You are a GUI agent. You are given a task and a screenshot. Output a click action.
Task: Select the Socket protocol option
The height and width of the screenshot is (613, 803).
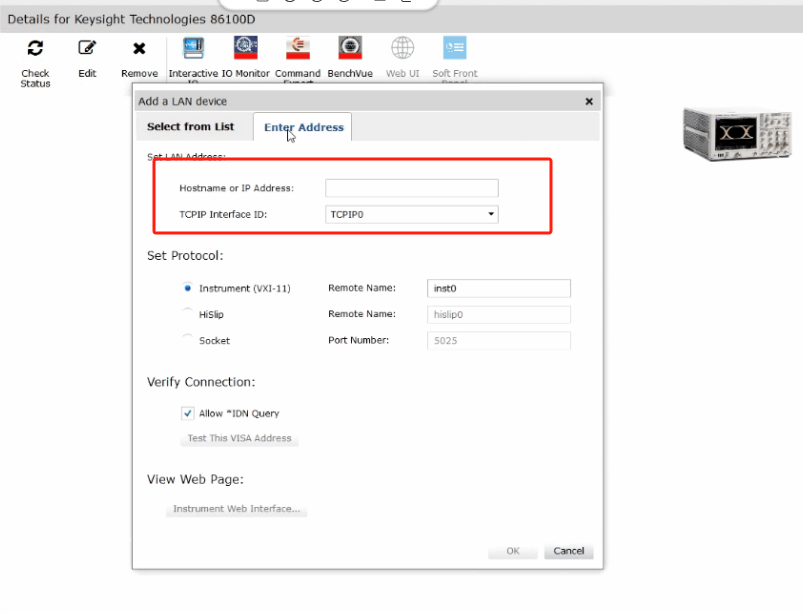click(188, 340)
